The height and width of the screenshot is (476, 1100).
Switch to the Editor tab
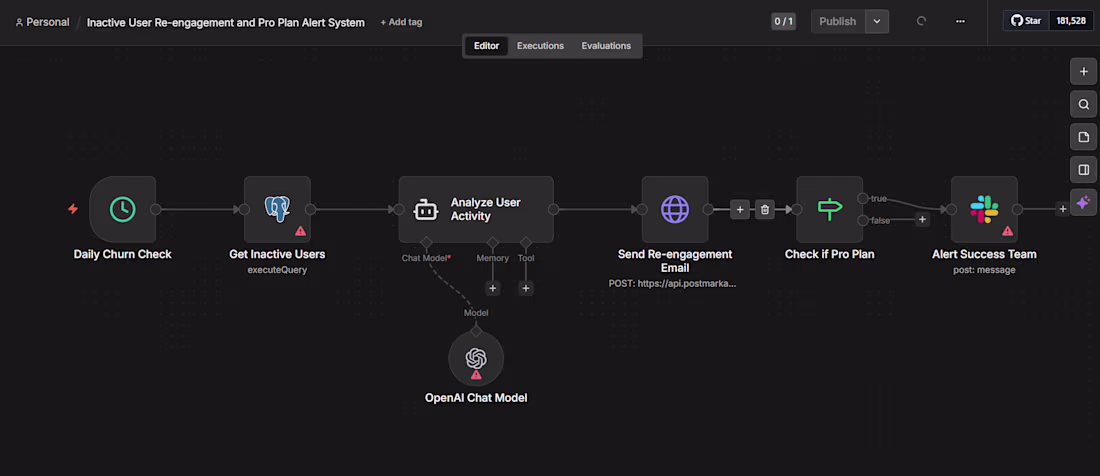[486, 46]
